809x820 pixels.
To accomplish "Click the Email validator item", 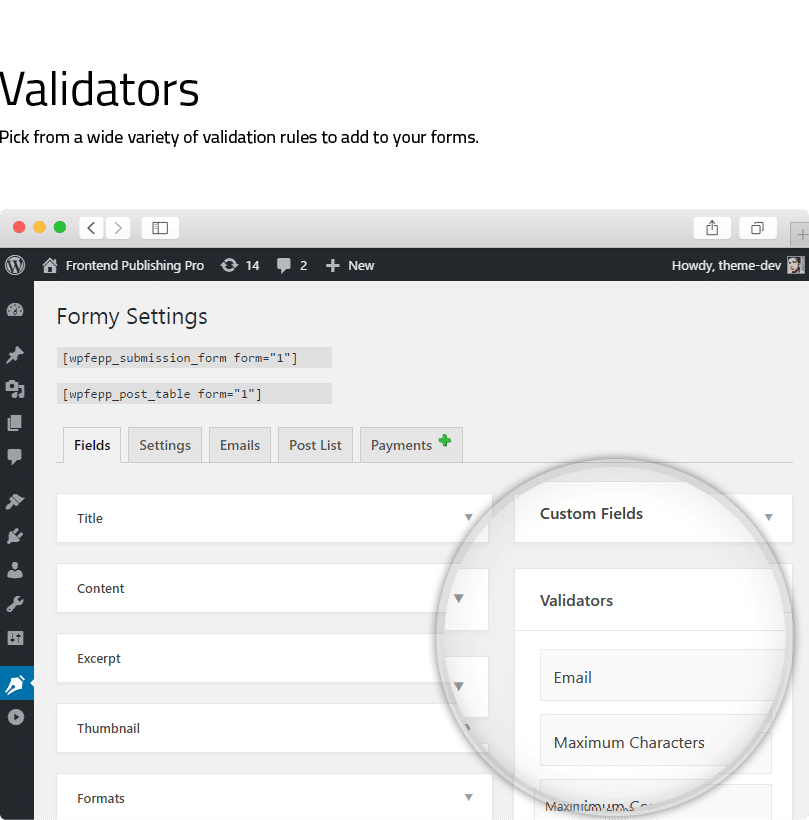I will (x=662, y=676).
